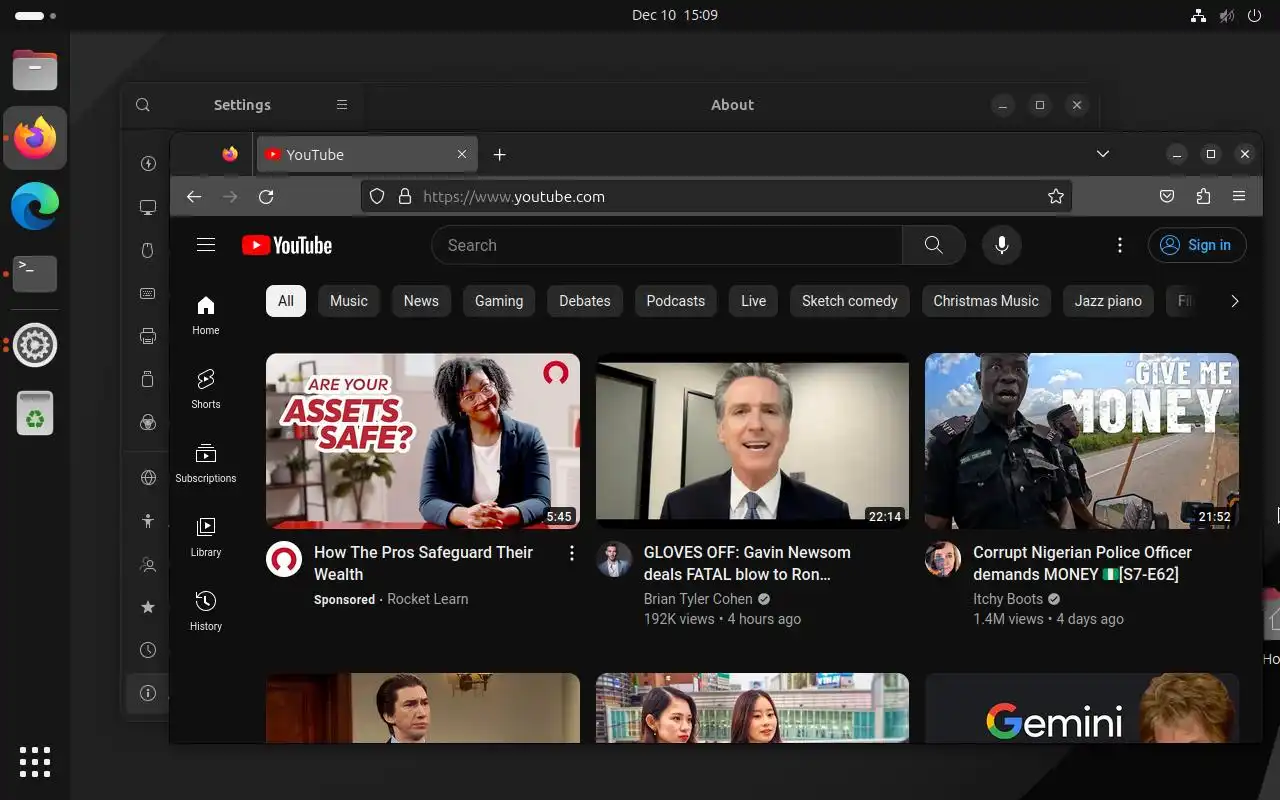The width and height of the screenshot is (1280, 800).
Task: Open History in the YouTube sidebar
Action: [x=206, y=611]
